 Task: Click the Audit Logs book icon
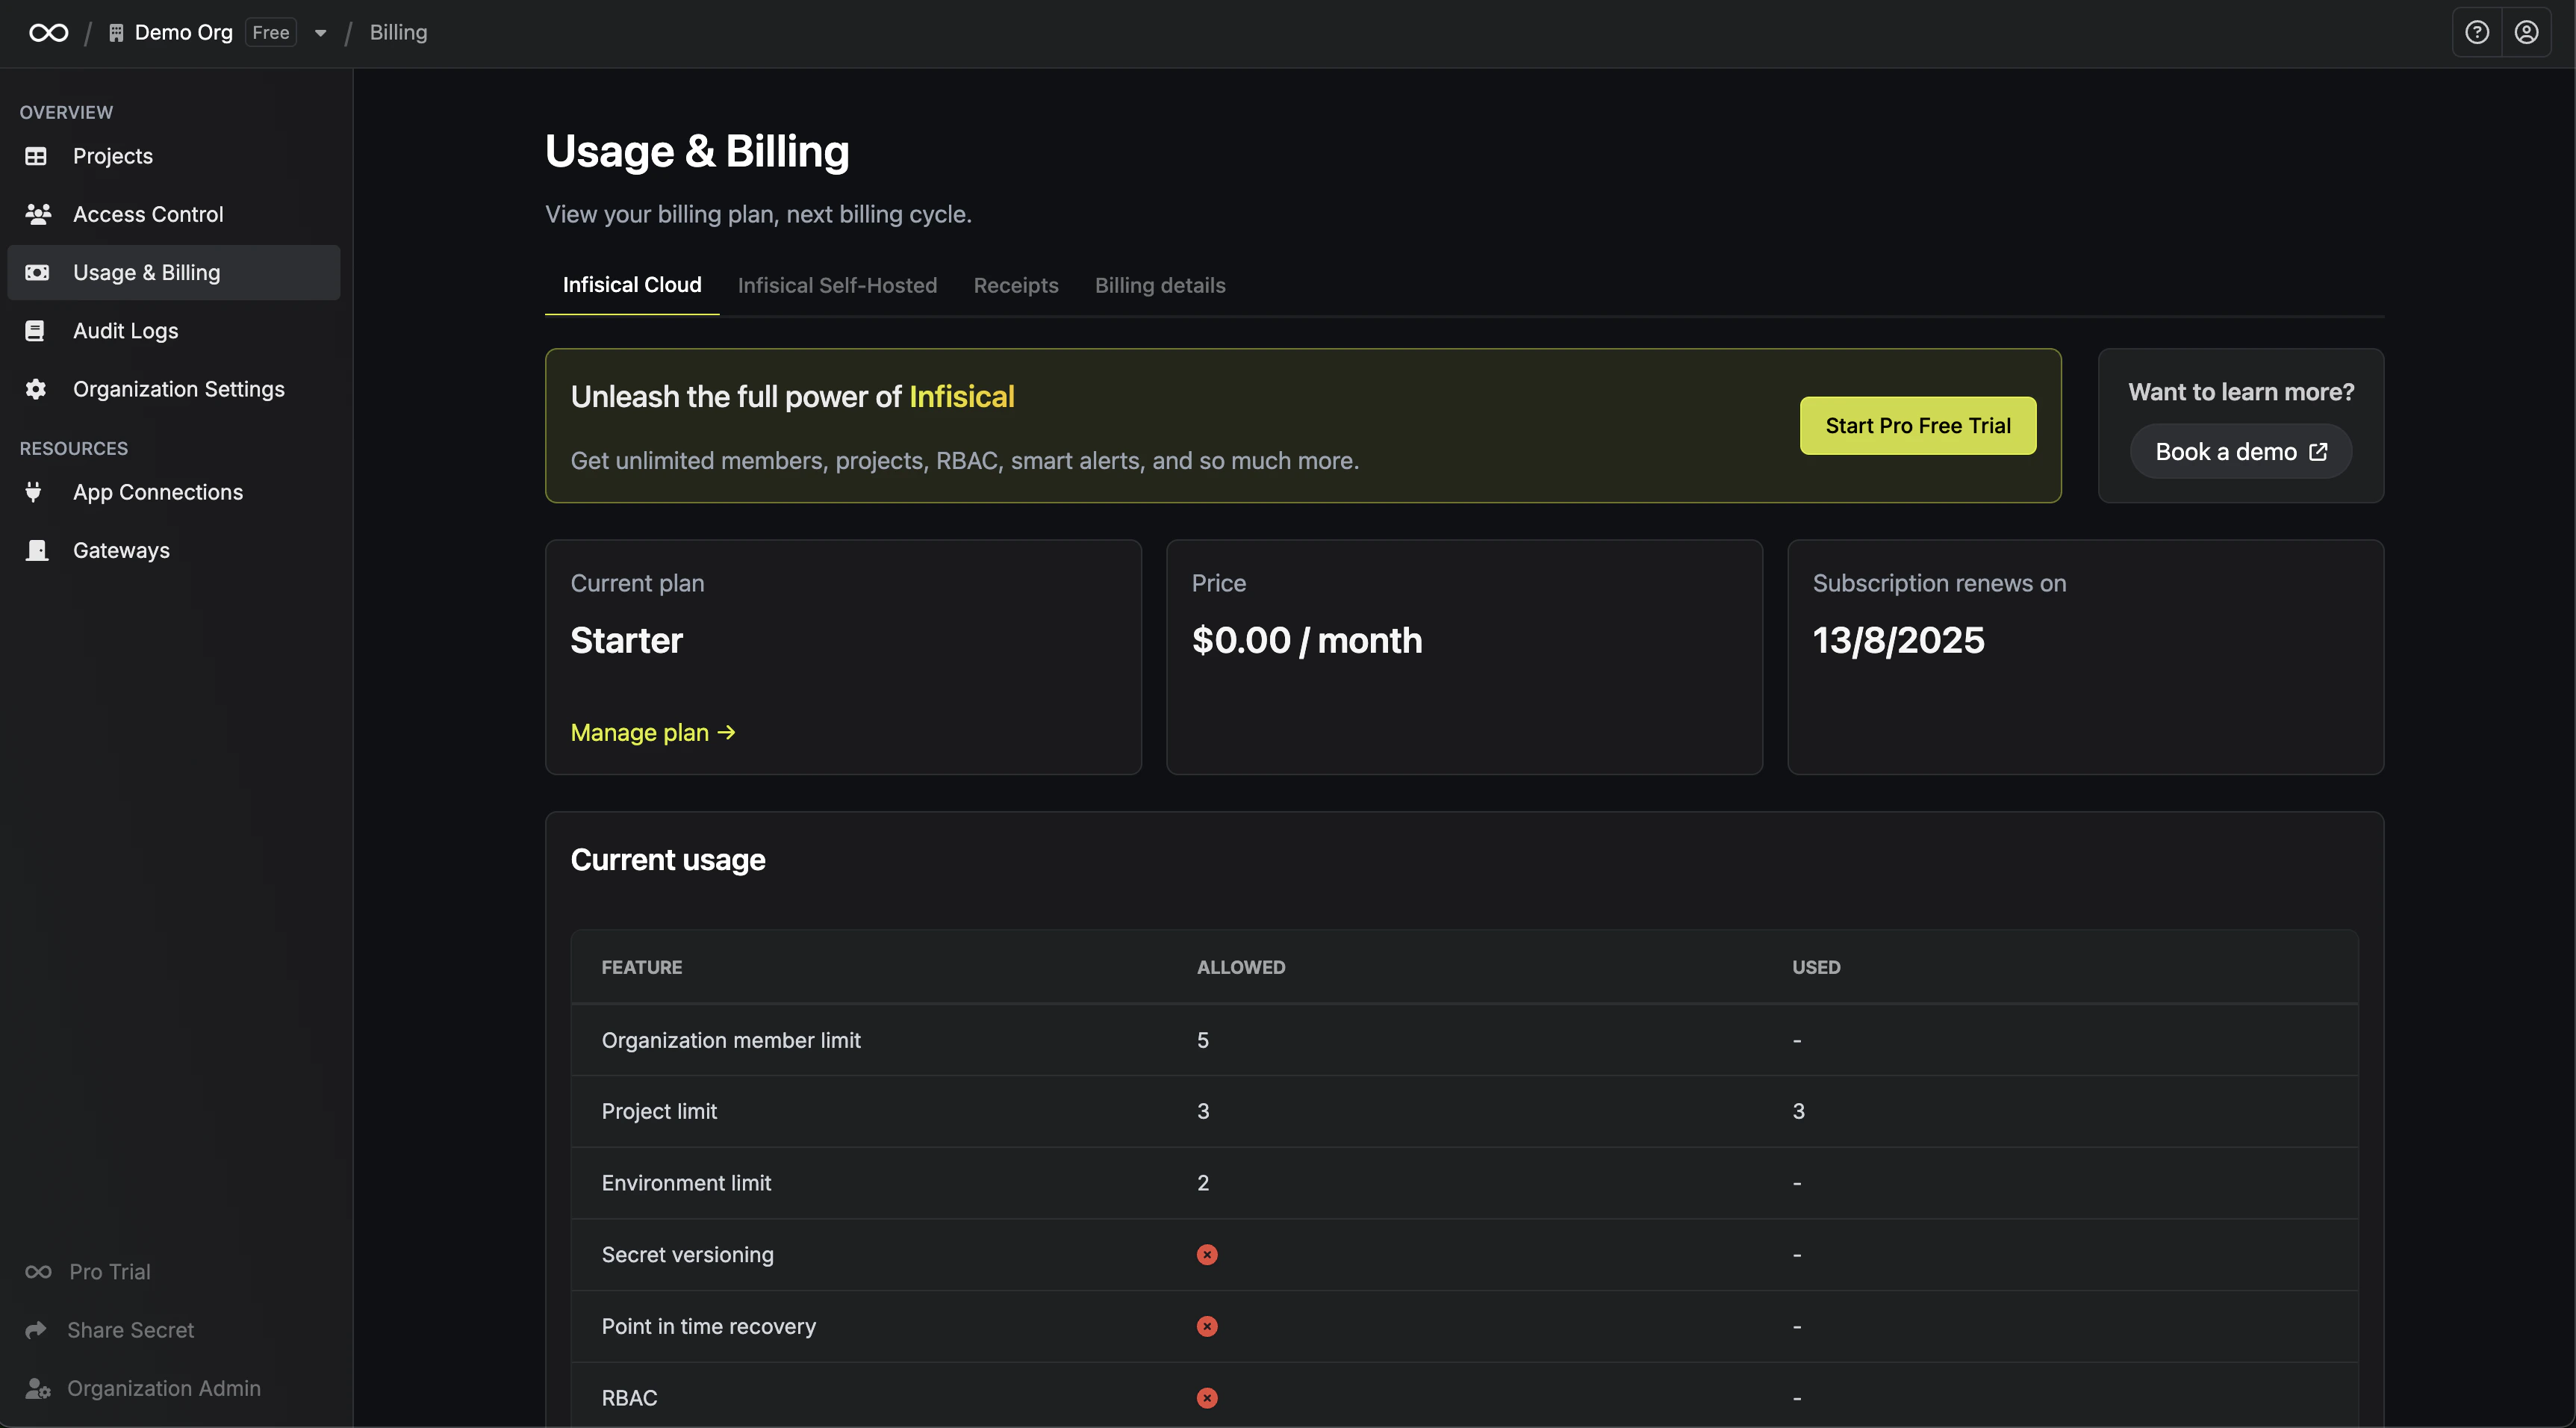point(35,331)
